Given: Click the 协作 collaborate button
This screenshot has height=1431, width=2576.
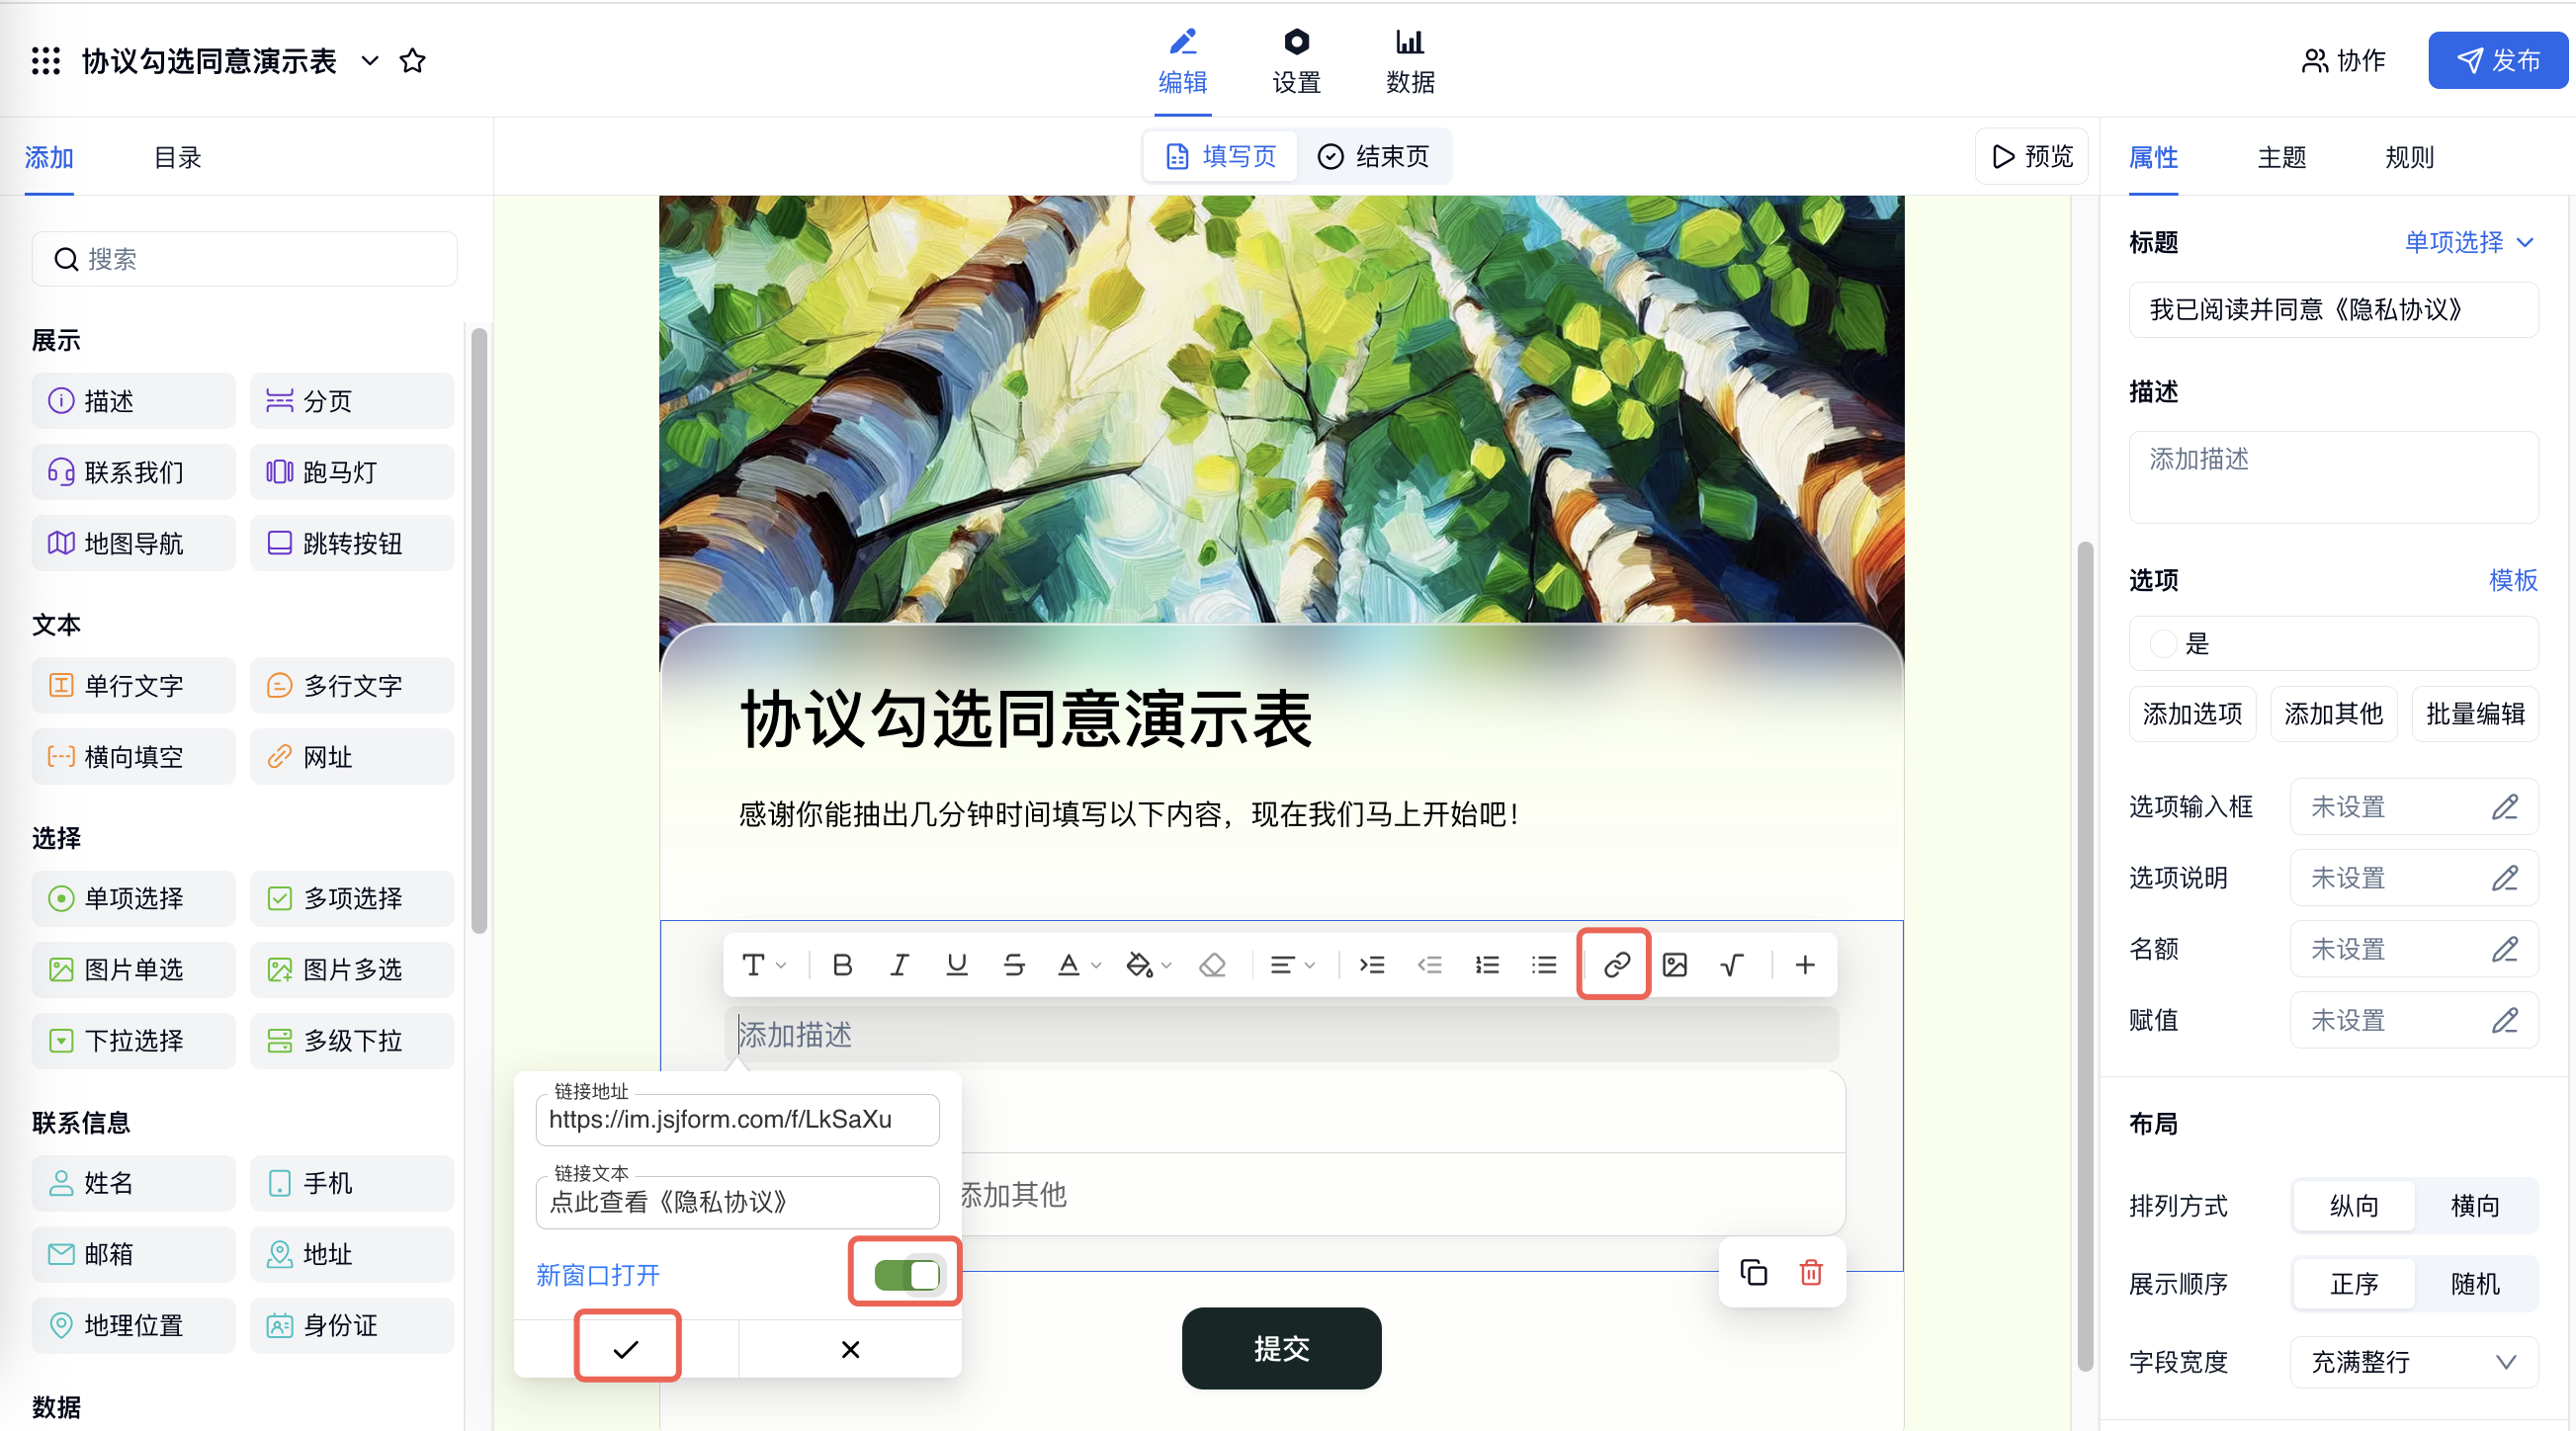Looking at the screenshot, I should [x=2343, y=61].
